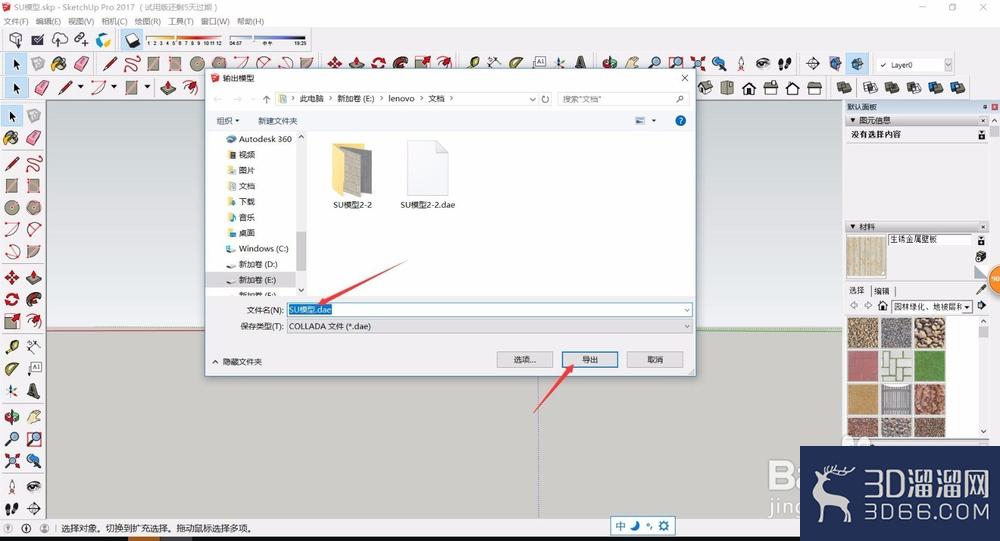Select the Axes tool in left toolbar
Viewport: 1000px width, 541px height.
point(11,391)
